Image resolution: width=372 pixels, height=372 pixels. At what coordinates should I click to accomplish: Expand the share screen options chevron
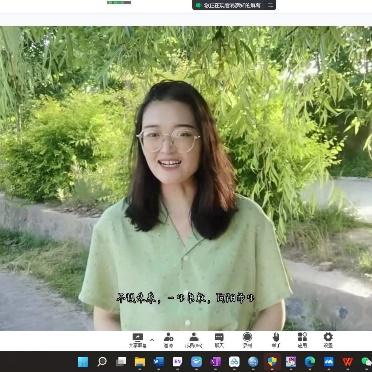(152, 340)
